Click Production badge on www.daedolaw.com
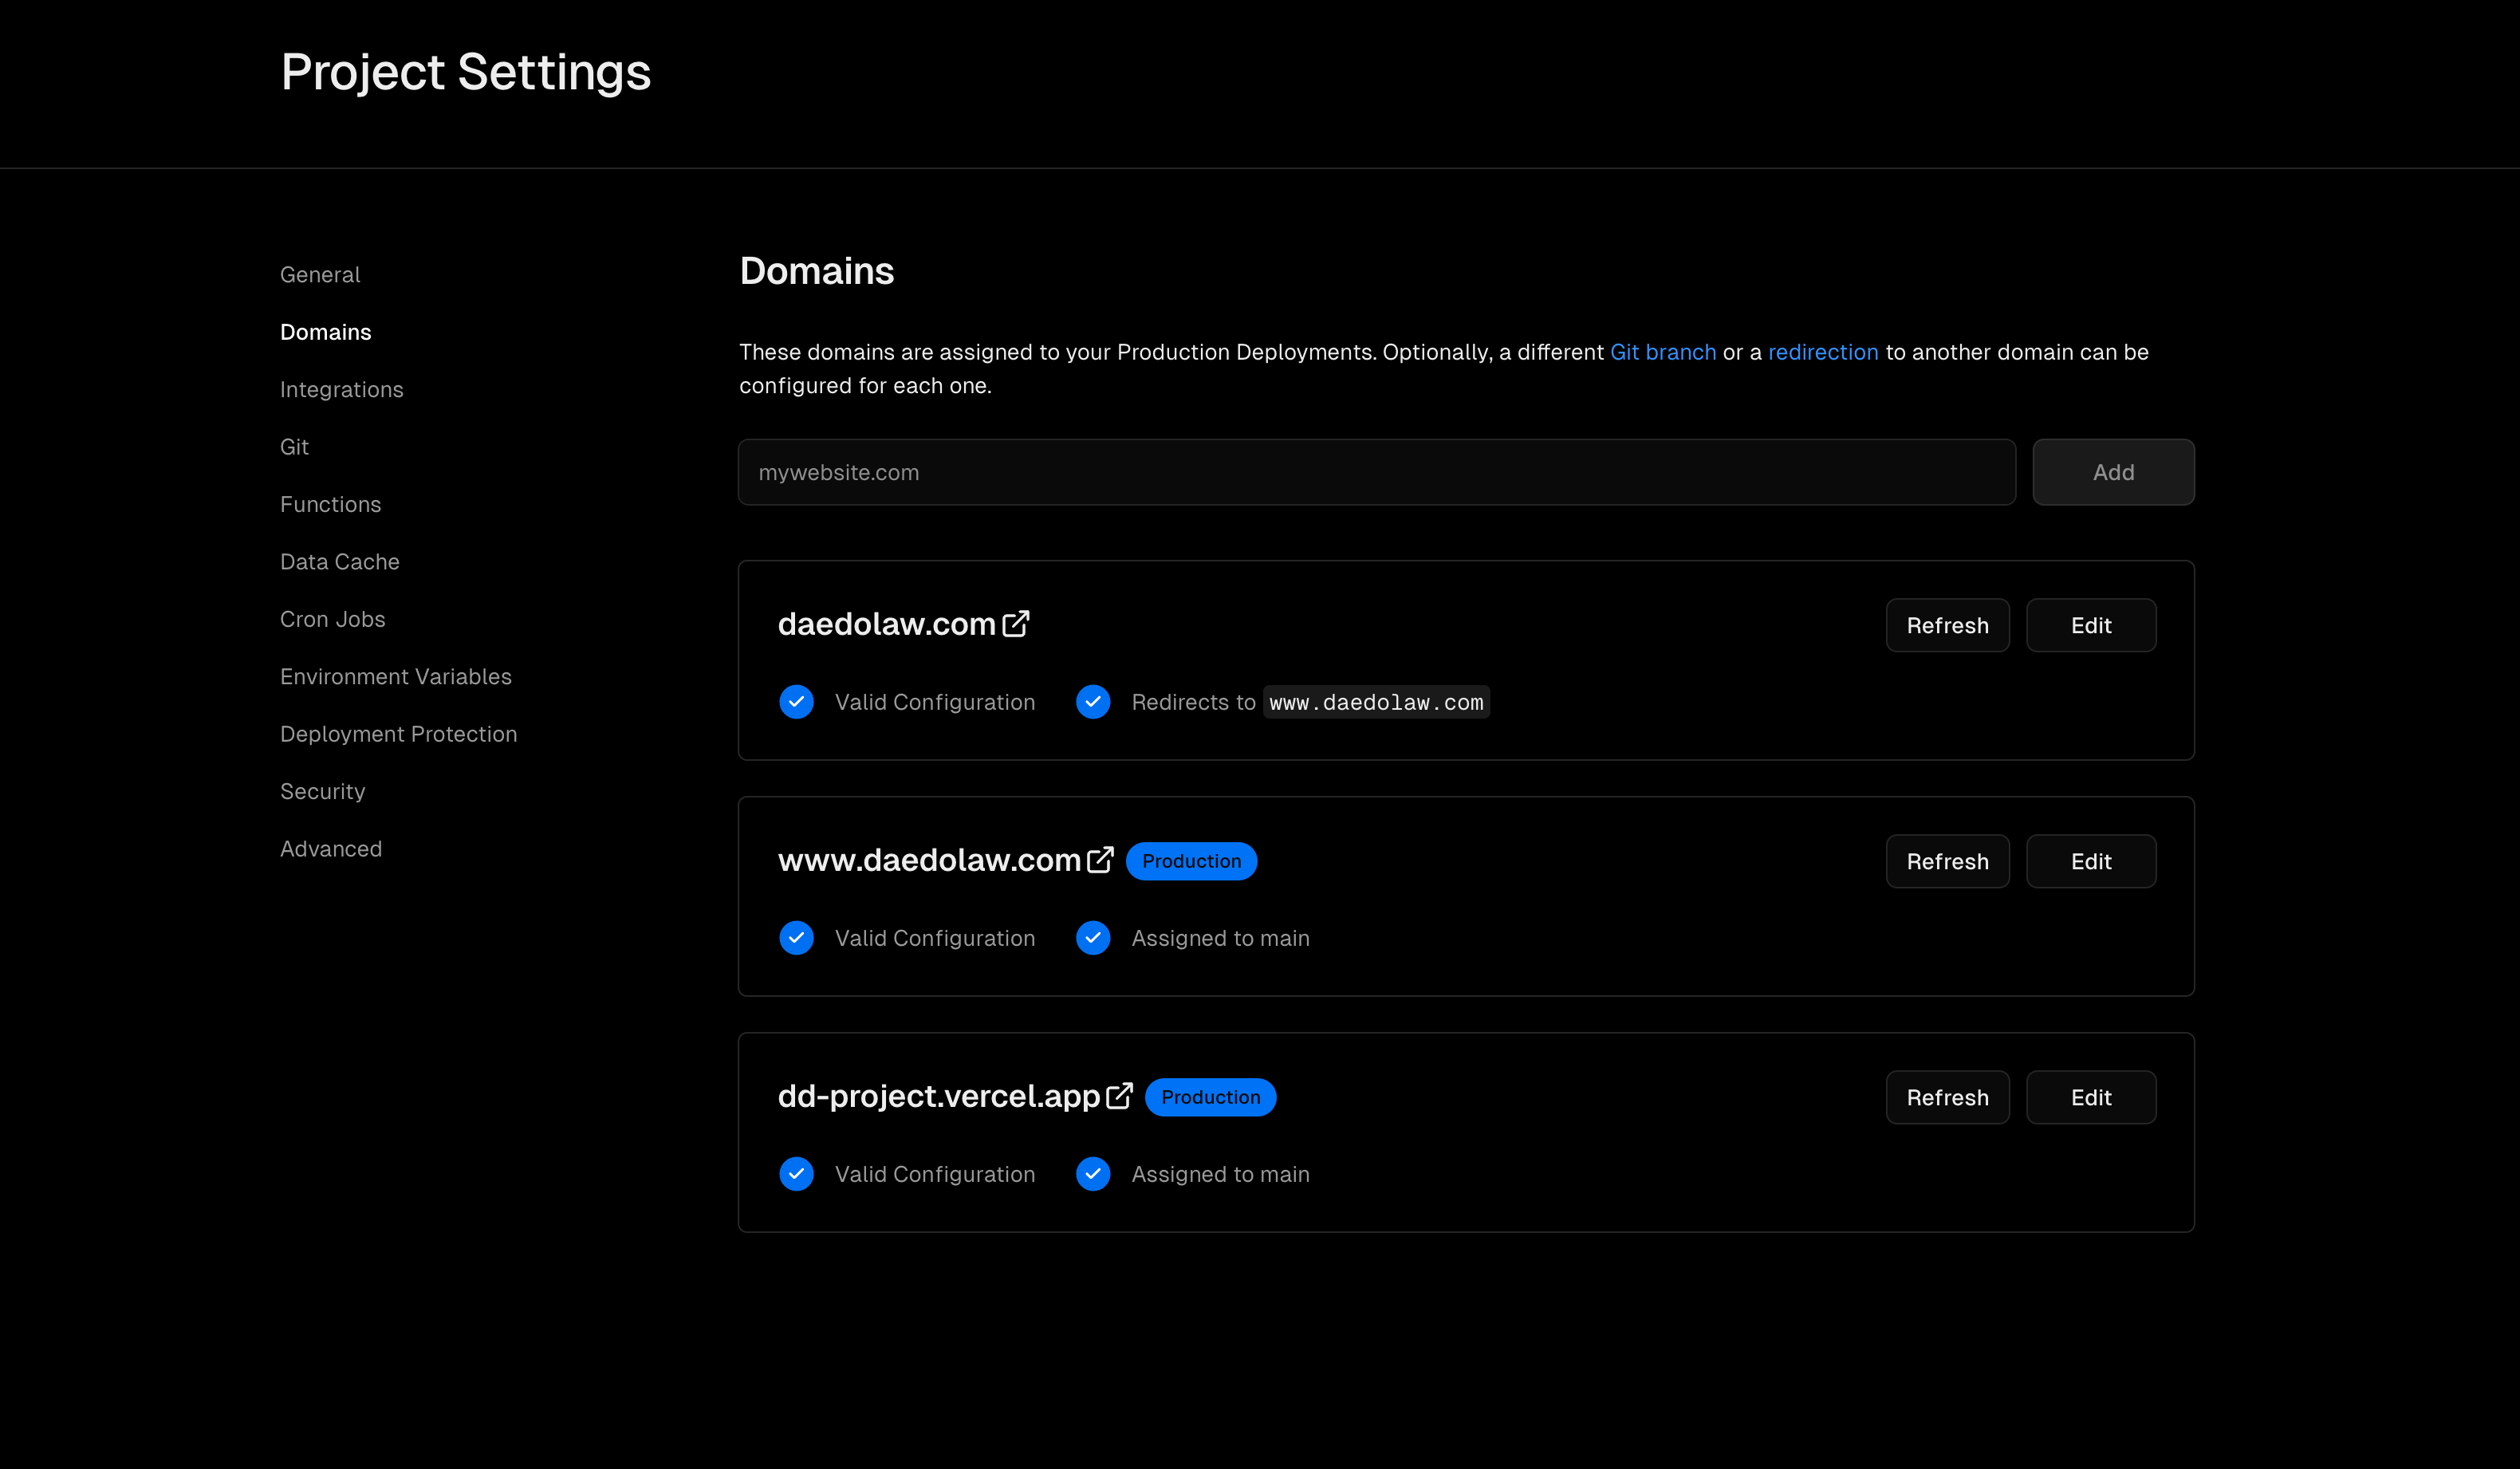Viewport: 2520px width, 1469px height. [1192, 861]
